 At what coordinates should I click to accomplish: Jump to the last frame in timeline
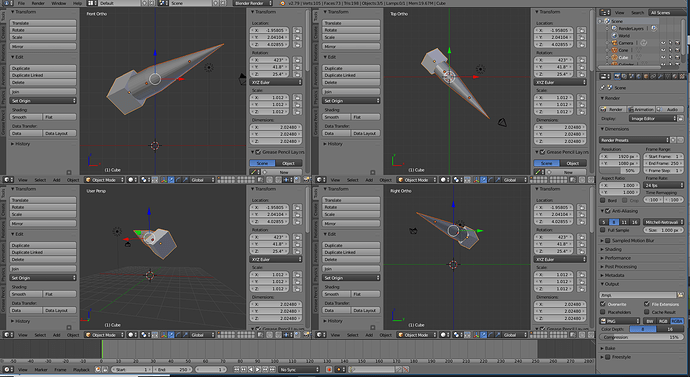(x=272, y=370)
